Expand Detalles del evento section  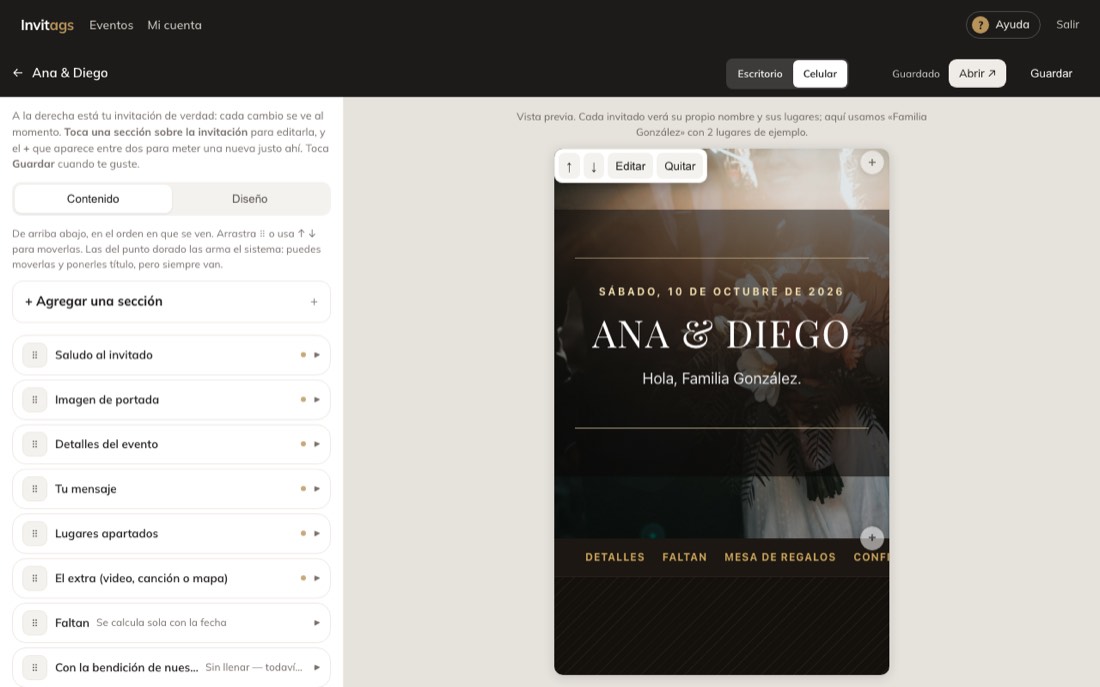[316, 444]
